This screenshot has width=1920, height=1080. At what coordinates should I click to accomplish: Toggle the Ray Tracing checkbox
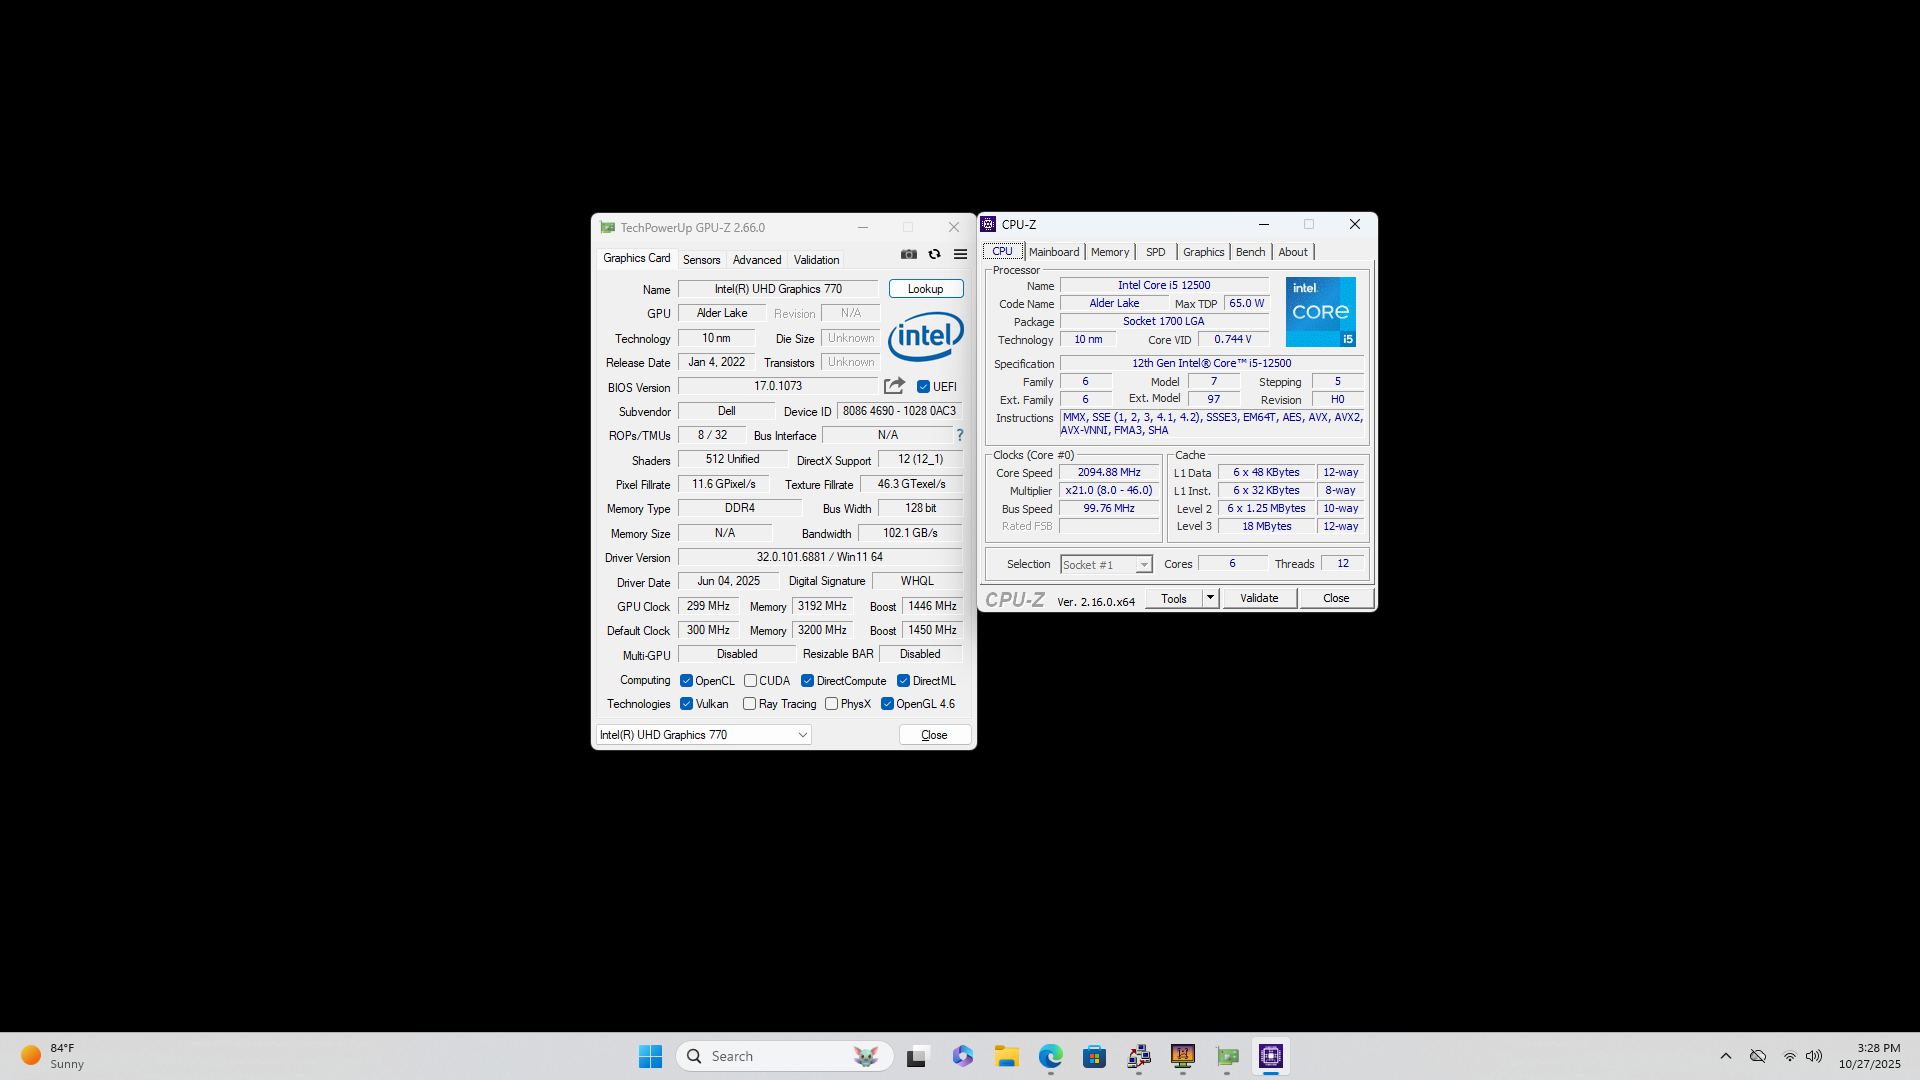coord(749,704)
